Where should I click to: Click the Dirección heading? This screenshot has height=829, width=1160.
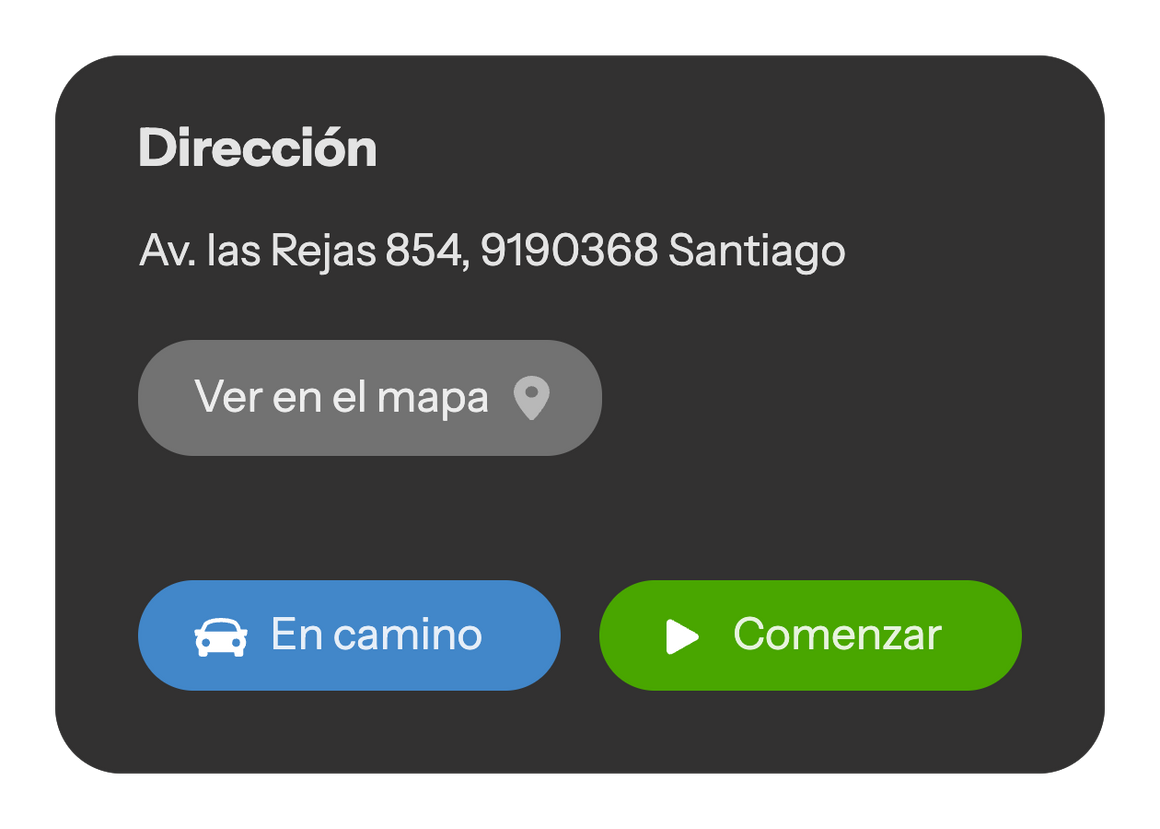point(257,148)
